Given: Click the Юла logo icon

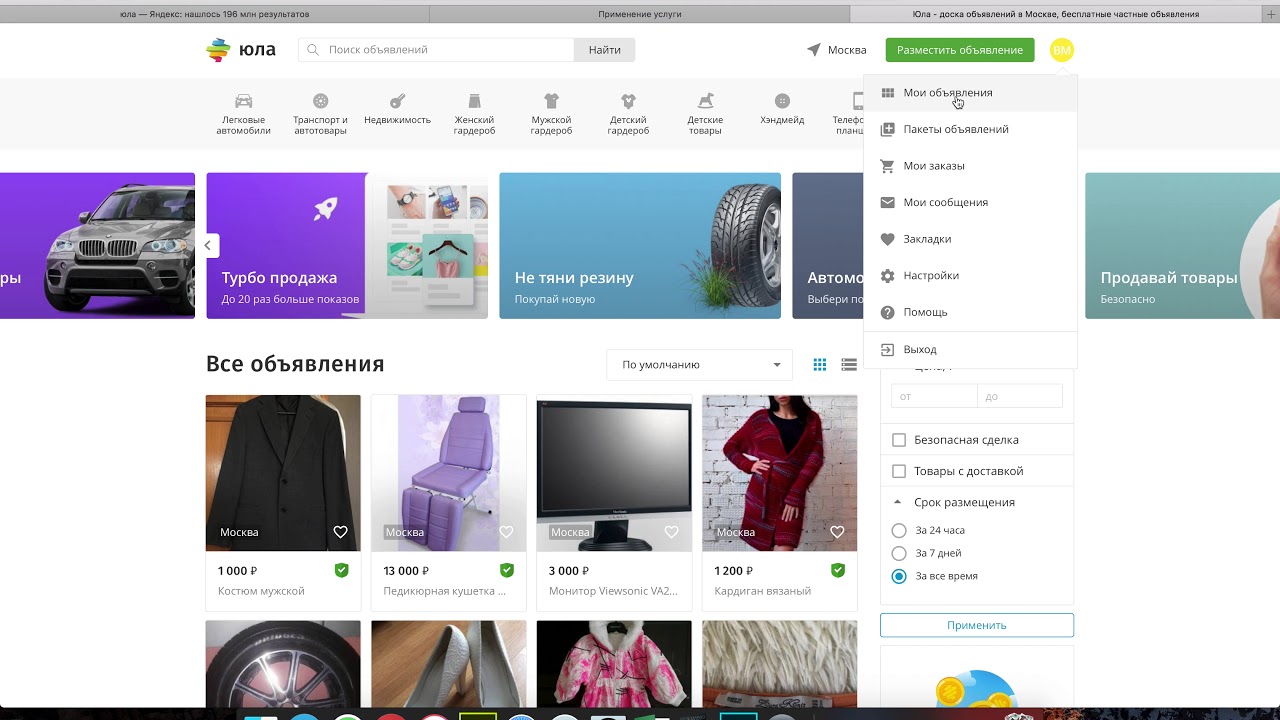Looking at the screenshot, I should tap(218, 50).
